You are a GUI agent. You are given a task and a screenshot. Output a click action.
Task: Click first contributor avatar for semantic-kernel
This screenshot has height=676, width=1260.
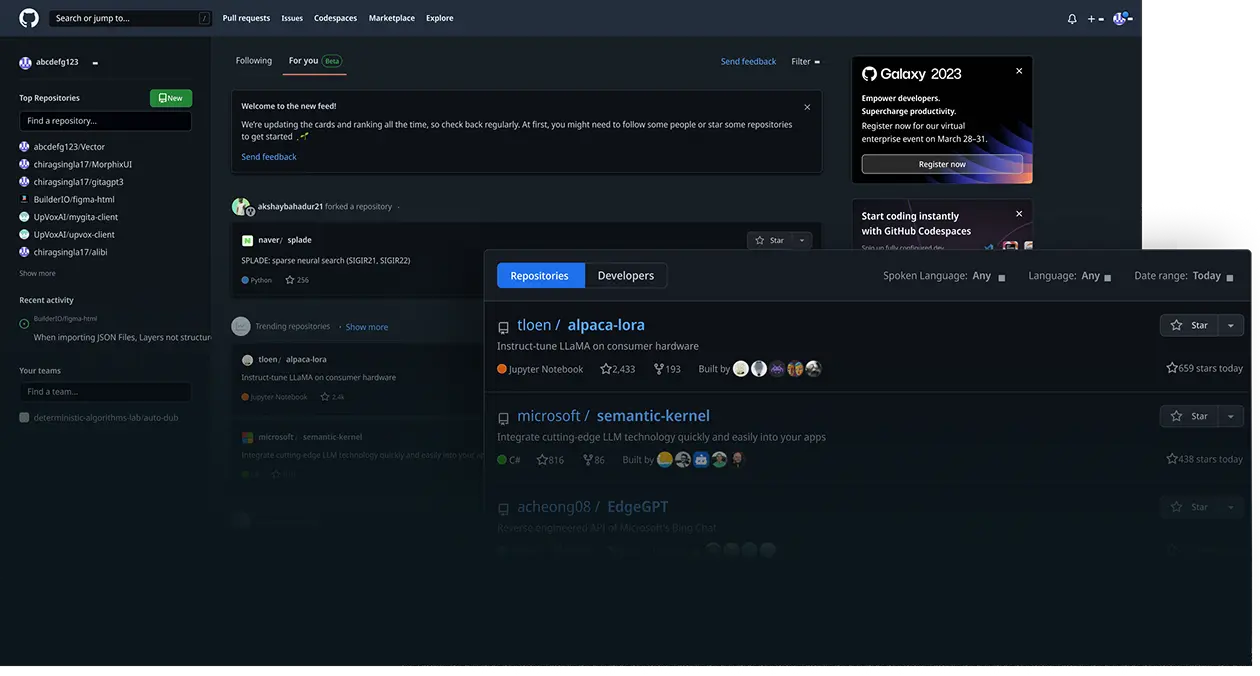pyautogui.click(x=665, y=460)
